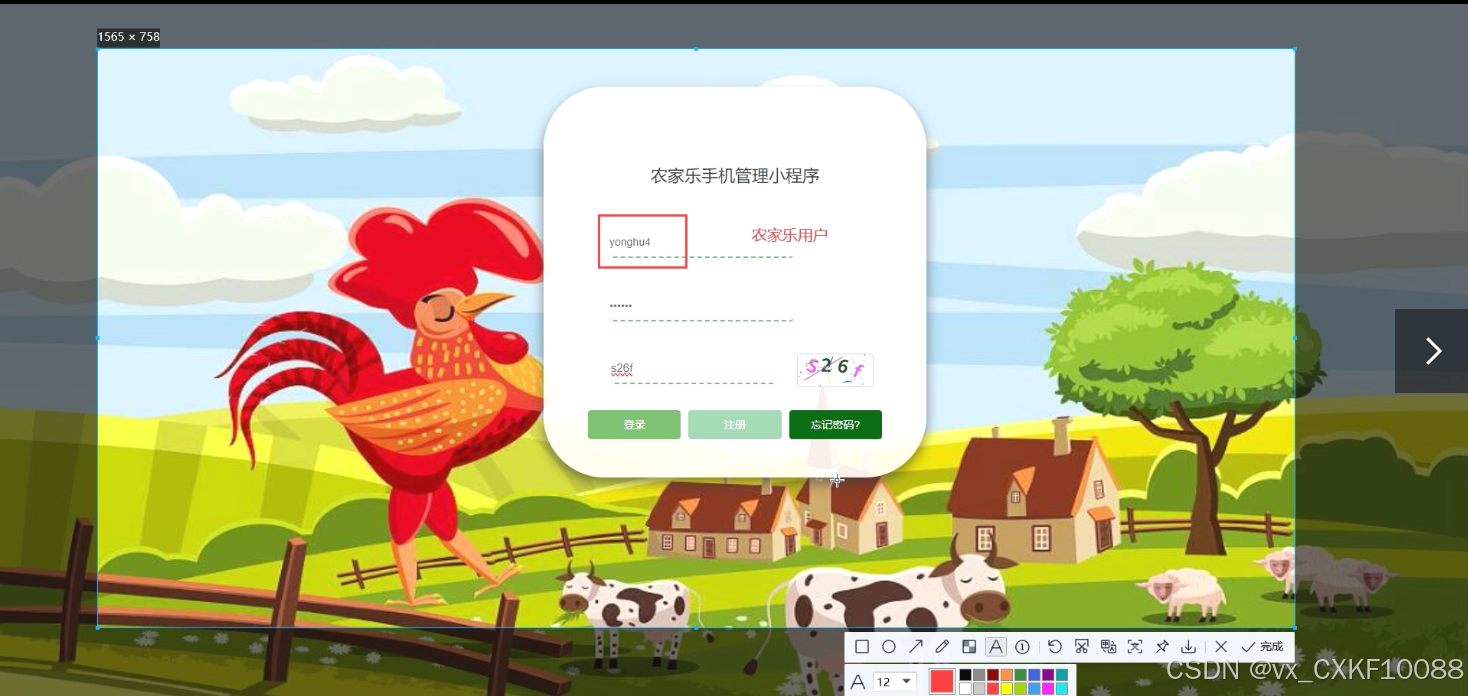Go to next image with right arrow
The image size is (1468, 696).
pos(1432,351)
